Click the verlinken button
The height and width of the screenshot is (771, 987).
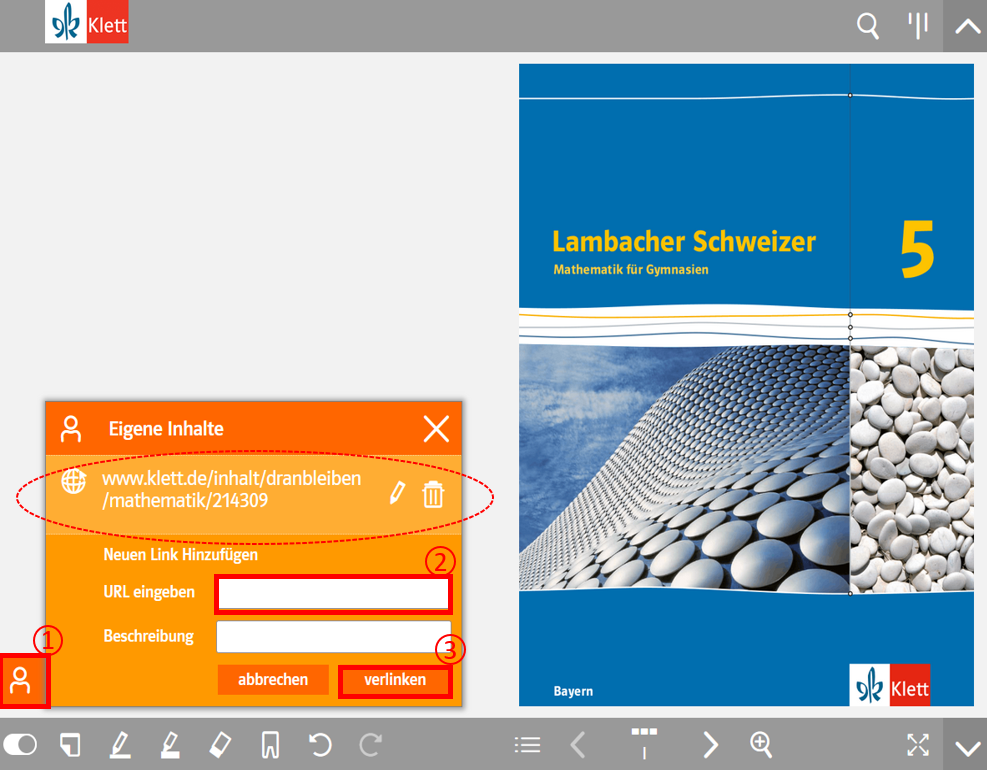[x=395, y=682]
